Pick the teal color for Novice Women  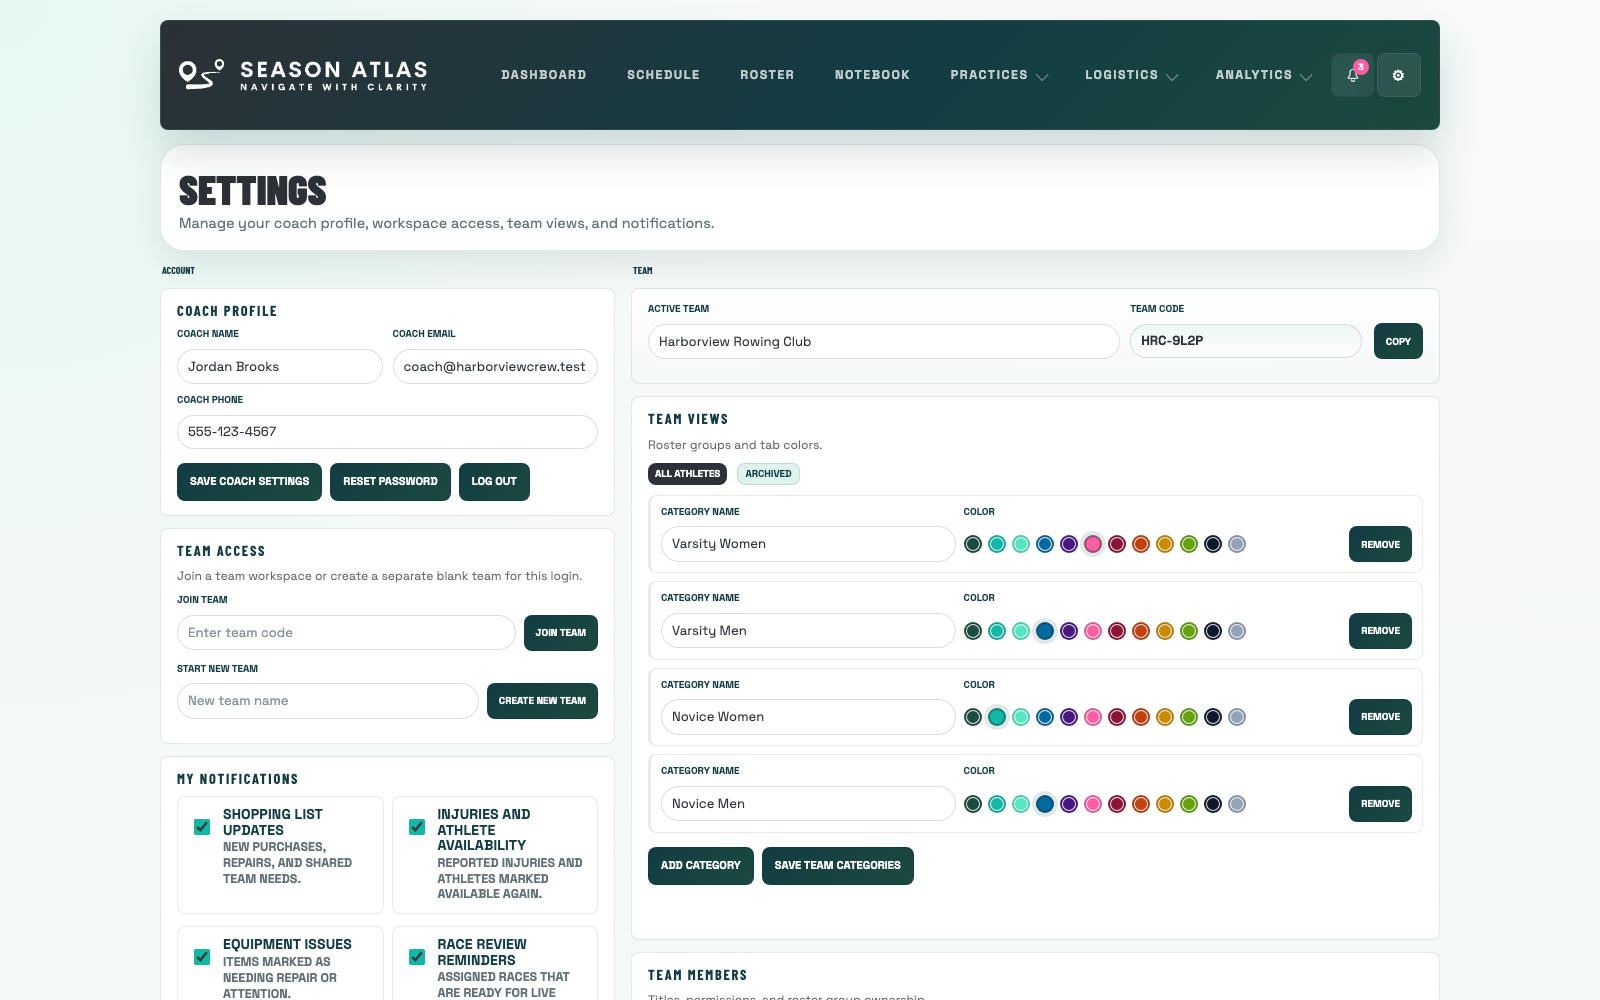(x=997, y=717)
